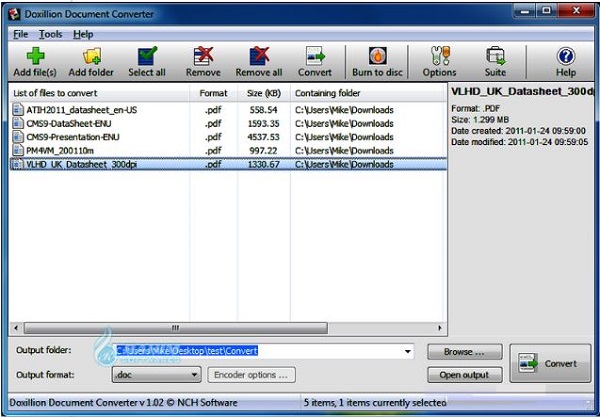
Task: Click the Remove all toolbar icon
Action: click(x=259, y=56)
